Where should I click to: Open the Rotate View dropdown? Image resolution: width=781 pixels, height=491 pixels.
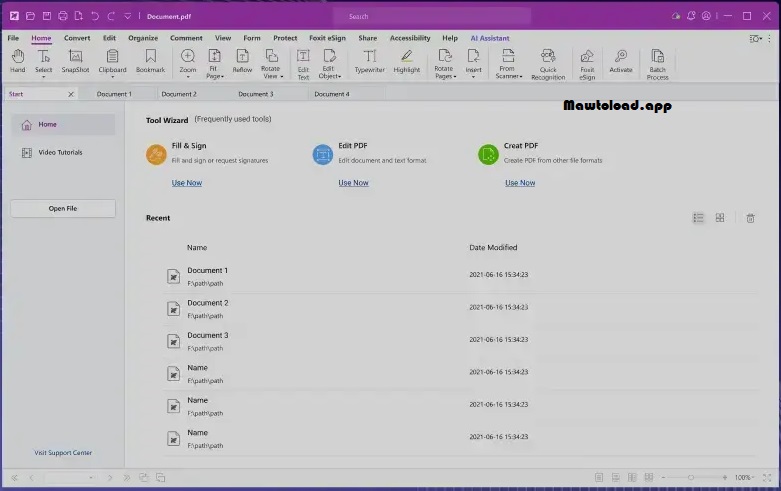282,77
